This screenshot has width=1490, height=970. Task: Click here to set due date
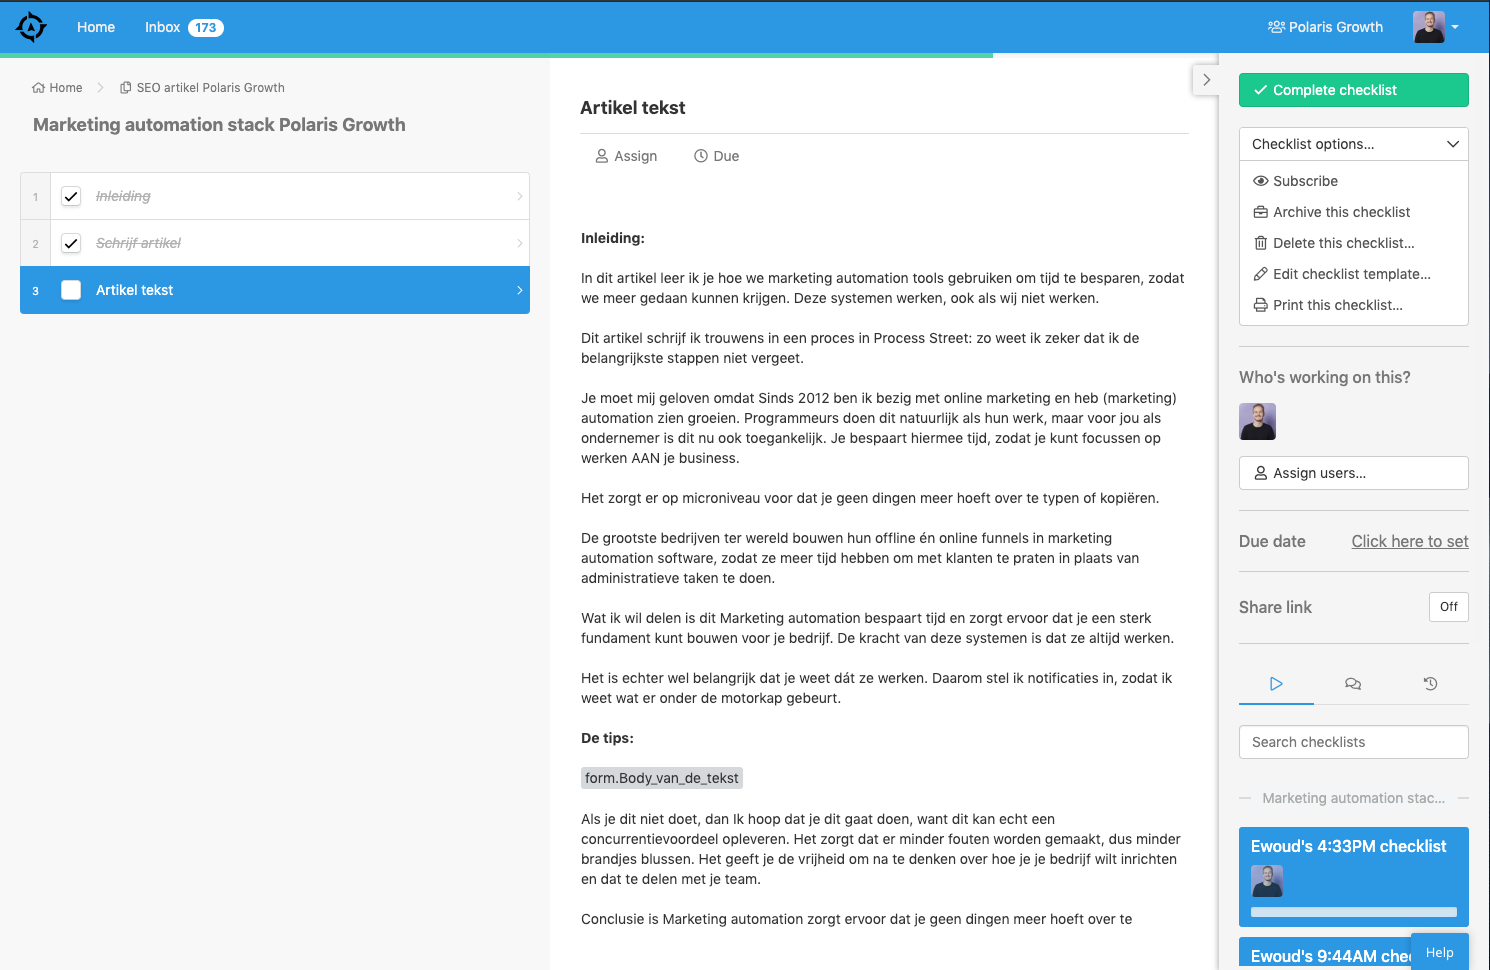point(1410,541)
